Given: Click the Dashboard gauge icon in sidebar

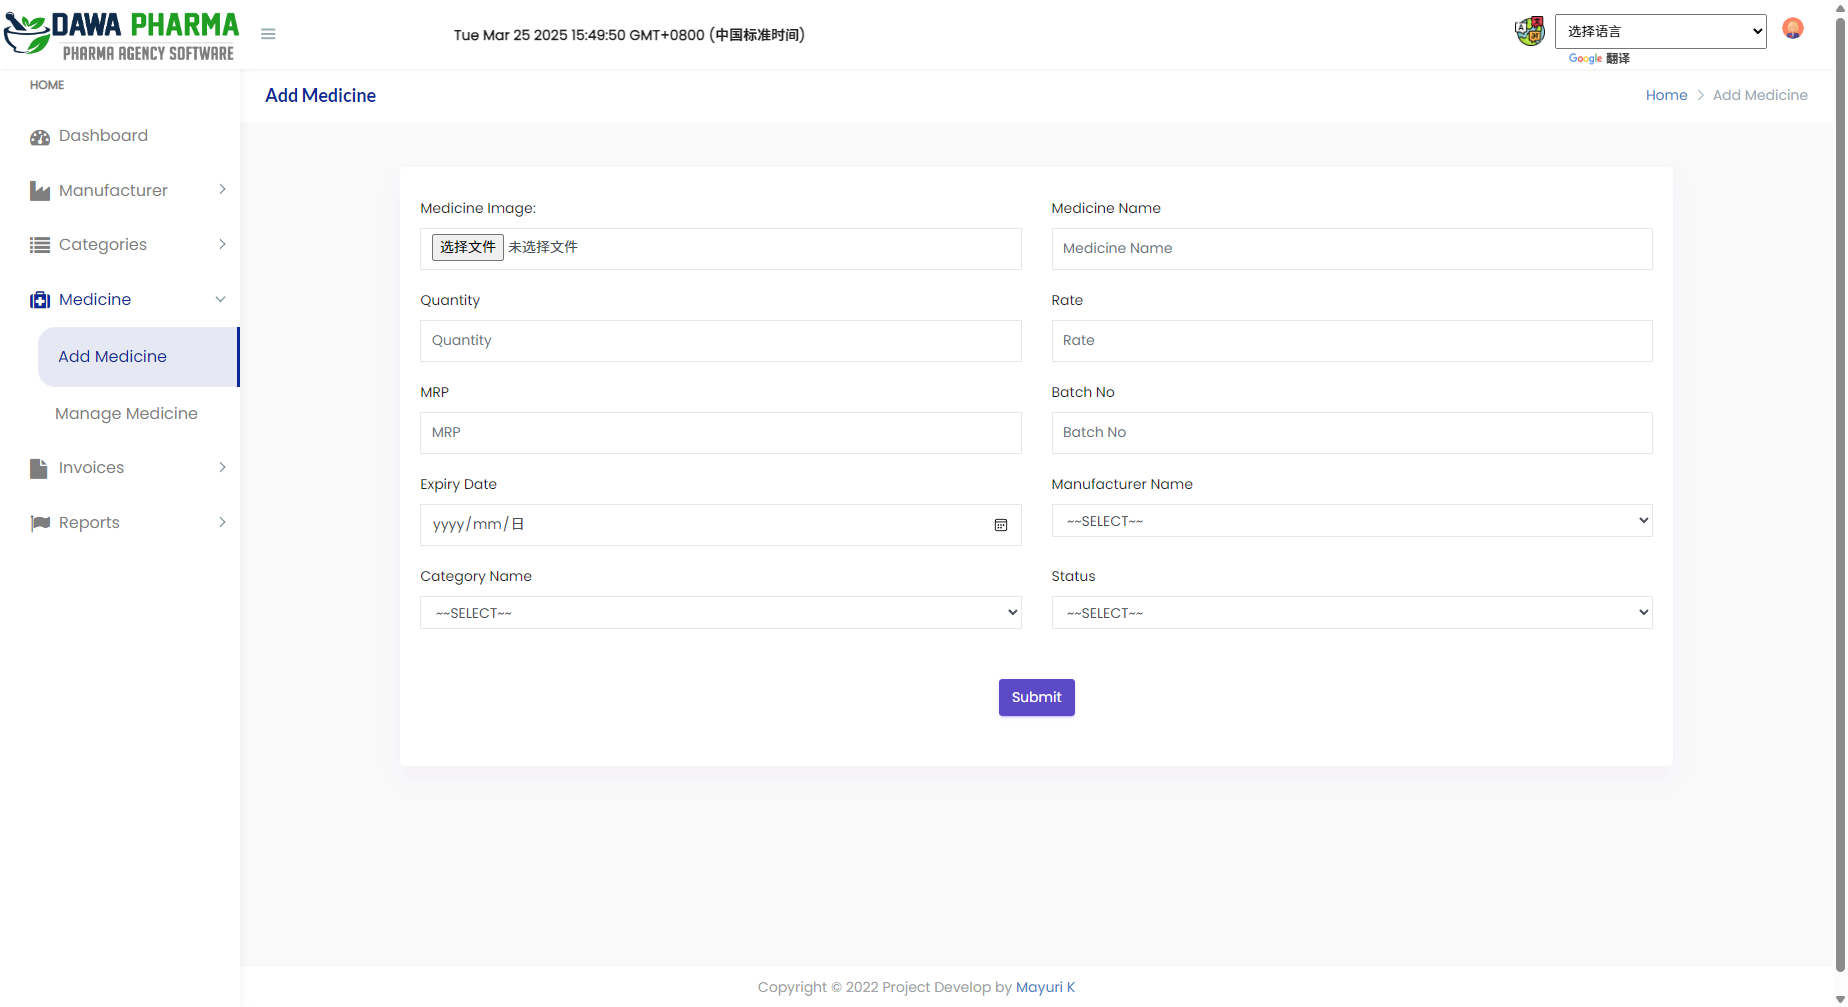Looking at the screenshot, I should (x=40, y=137).
